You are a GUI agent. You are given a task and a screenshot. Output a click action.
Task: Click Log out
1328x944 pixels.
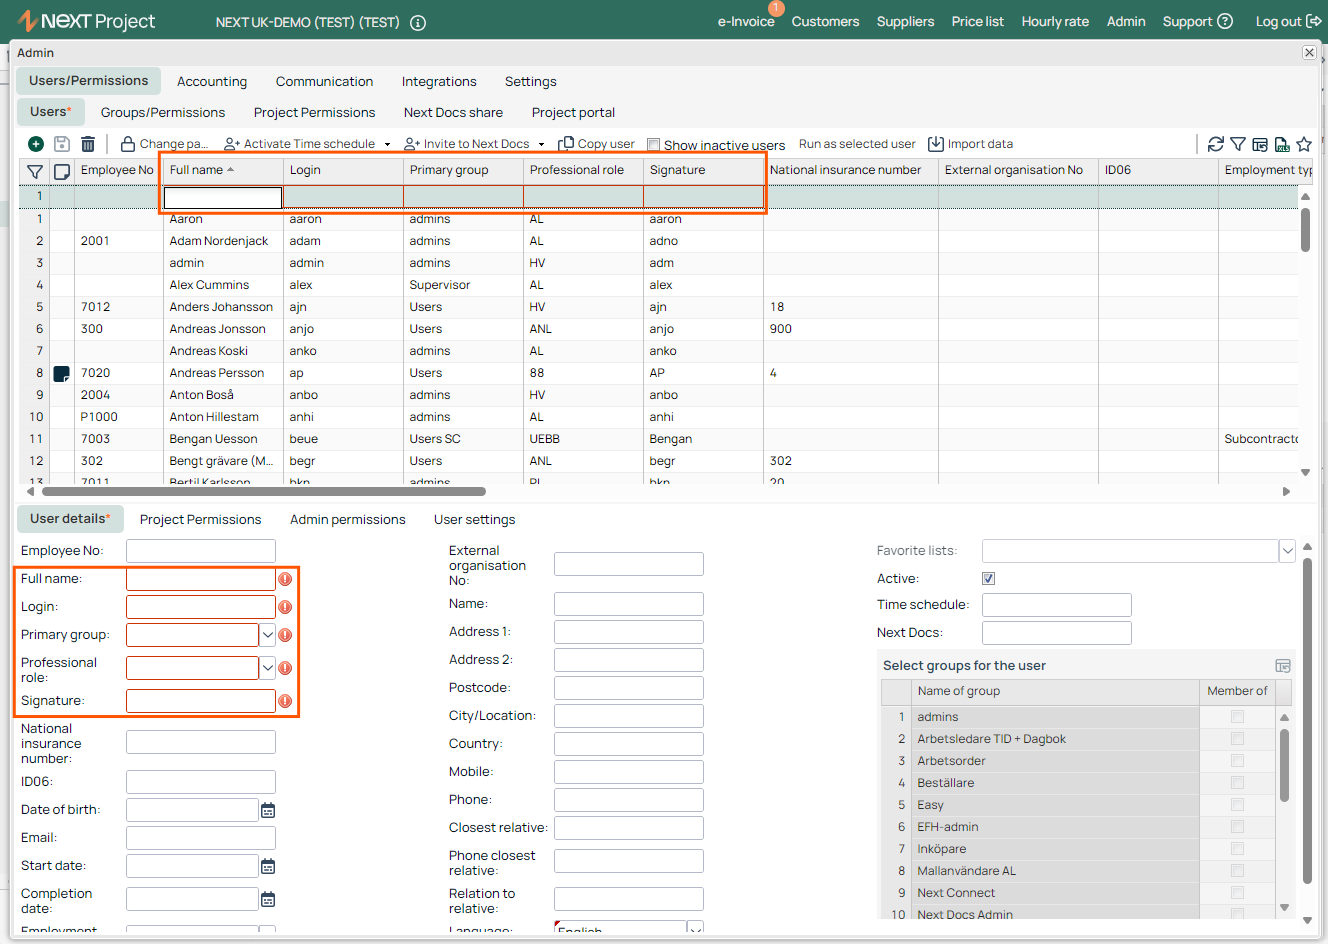tap(1288, 22)
